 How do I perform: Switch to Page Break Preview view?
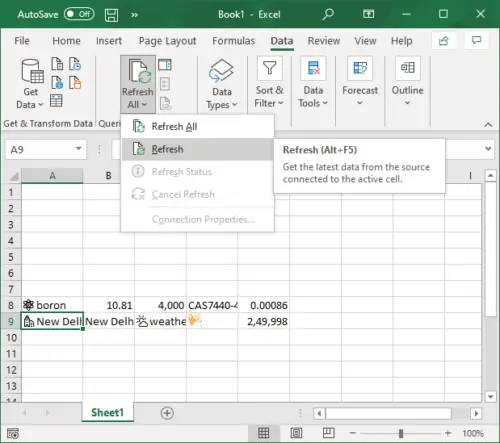point(328,433)
